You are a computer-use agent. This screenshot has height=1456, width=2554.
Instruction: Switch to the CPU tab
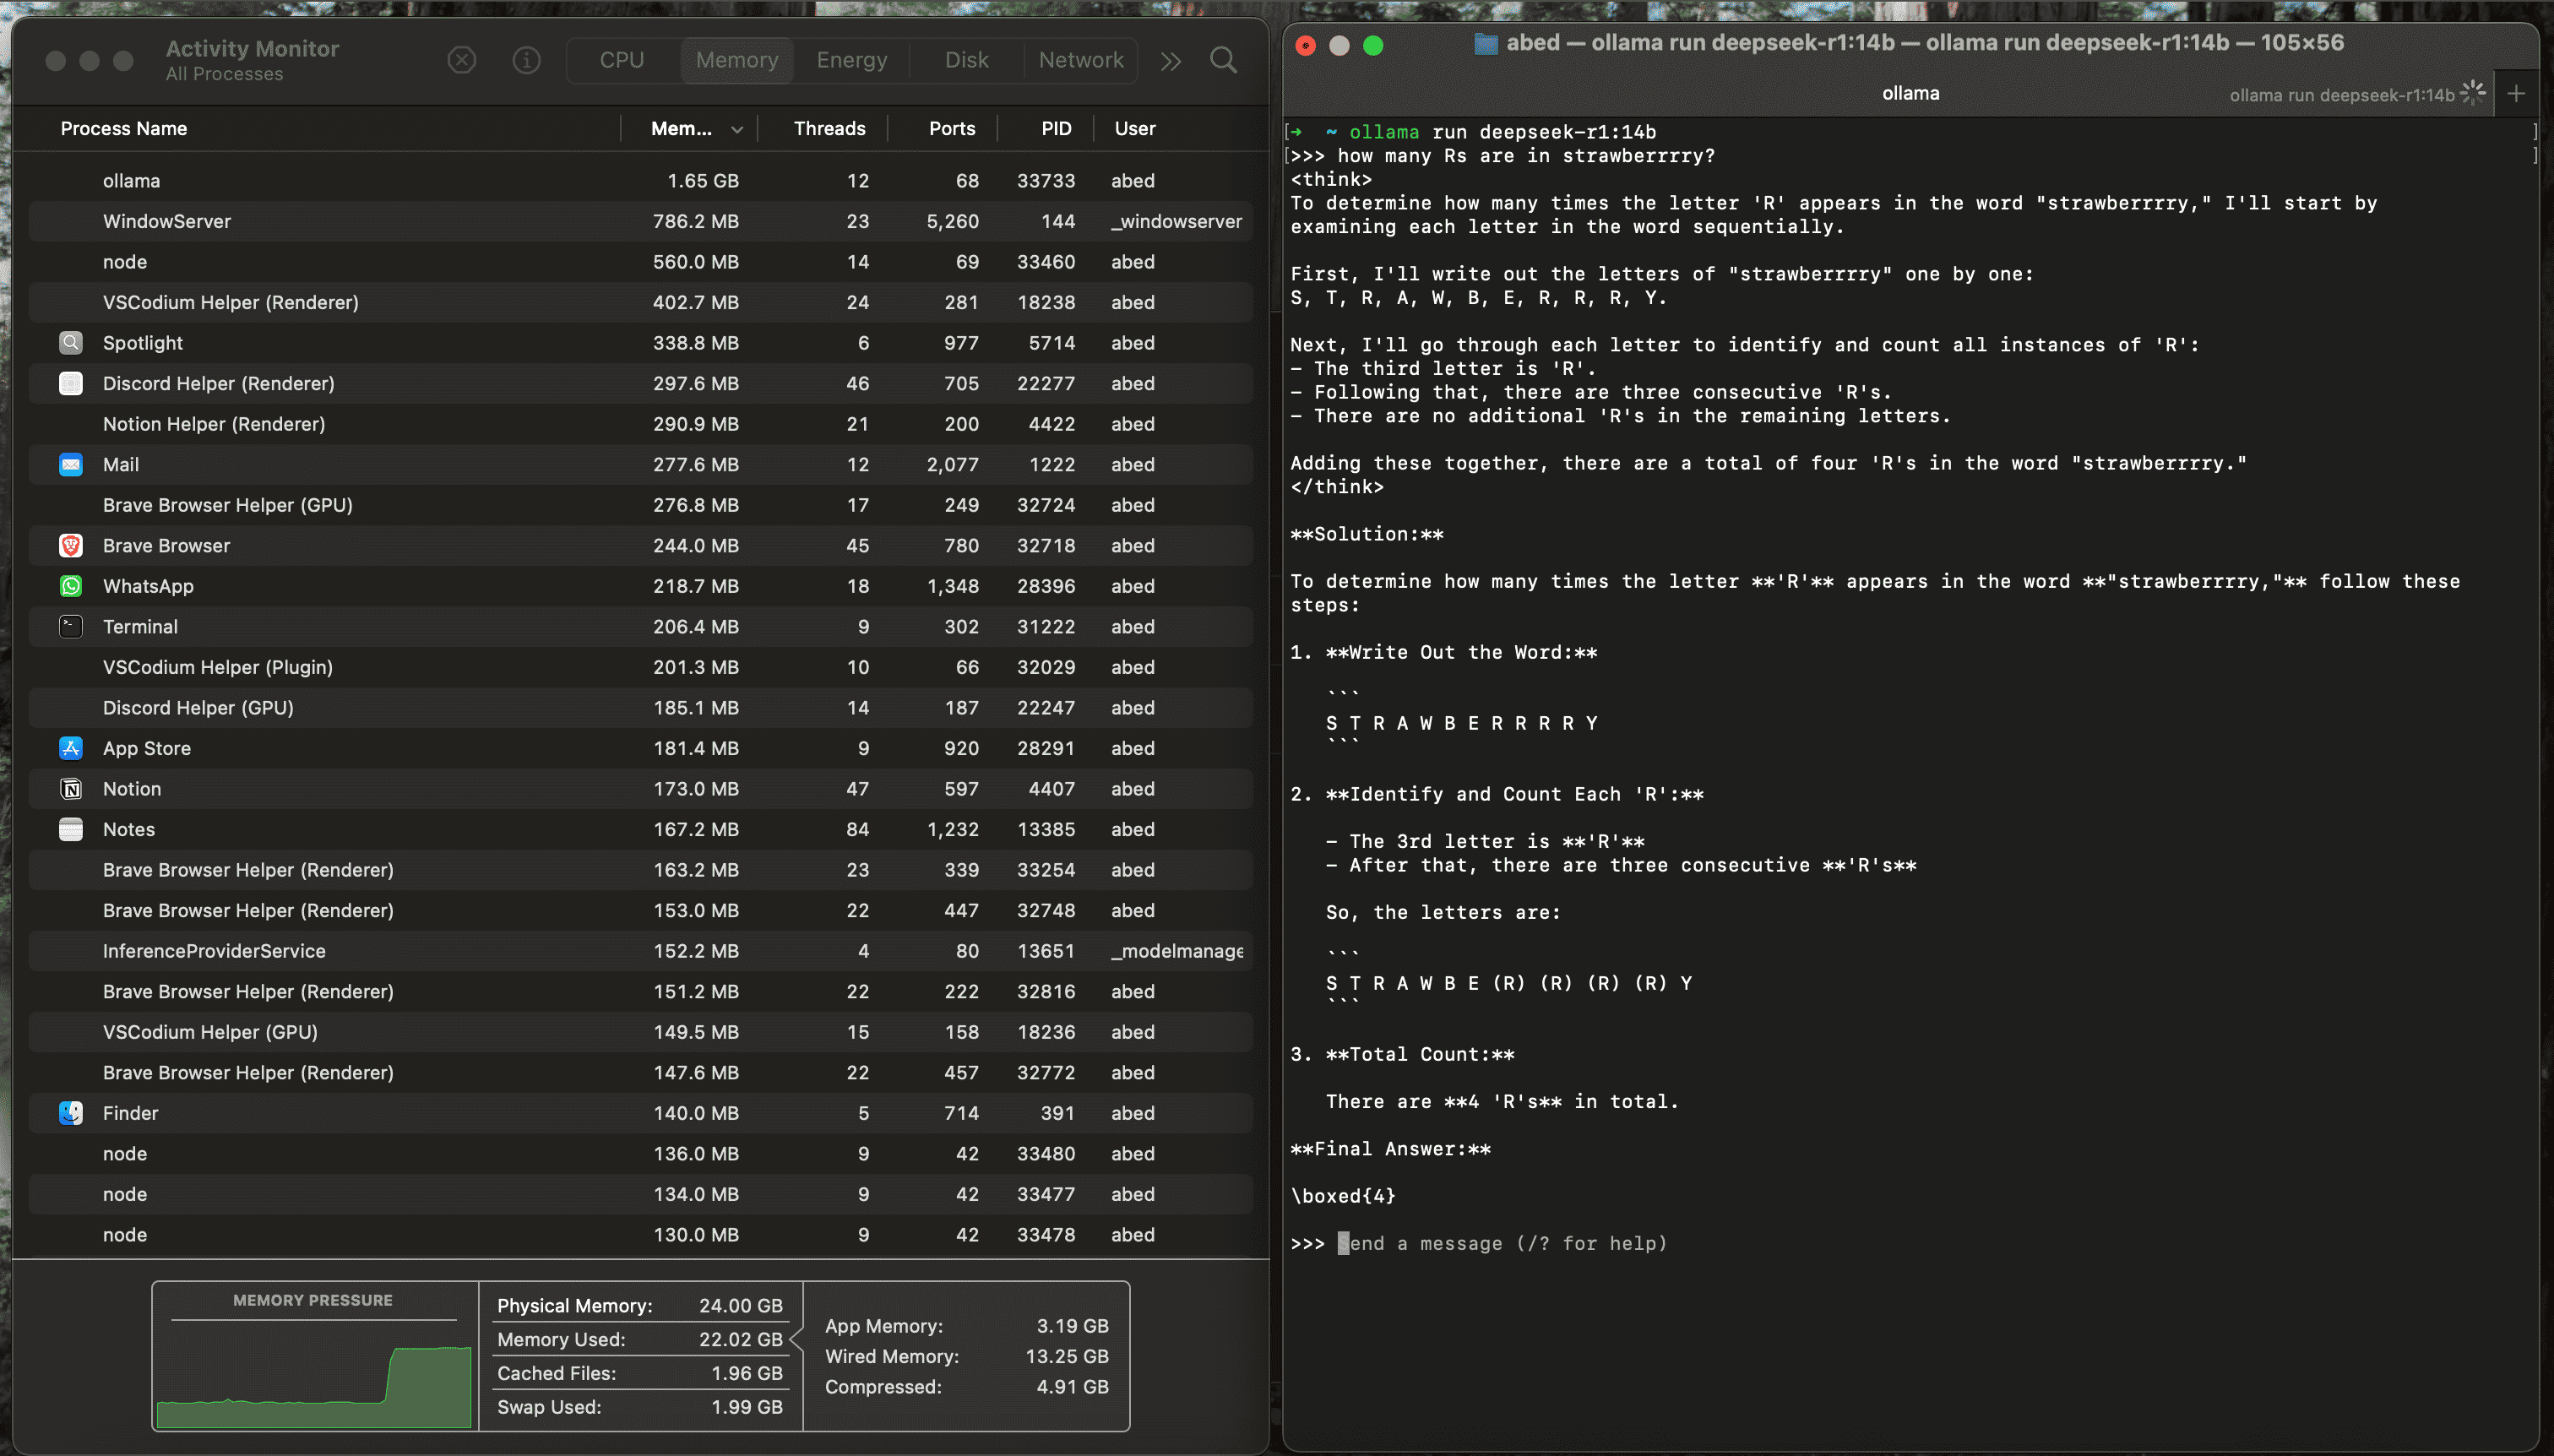click(620, 60)
